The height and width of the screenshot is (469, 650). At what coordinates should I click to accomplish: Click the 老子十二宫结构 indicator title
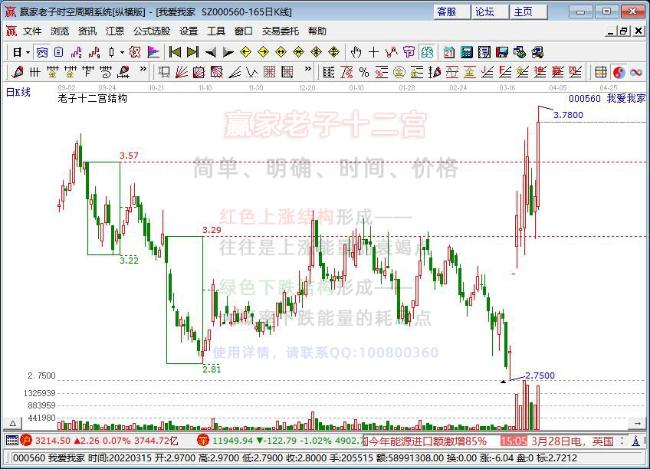[x=92, y=99]
